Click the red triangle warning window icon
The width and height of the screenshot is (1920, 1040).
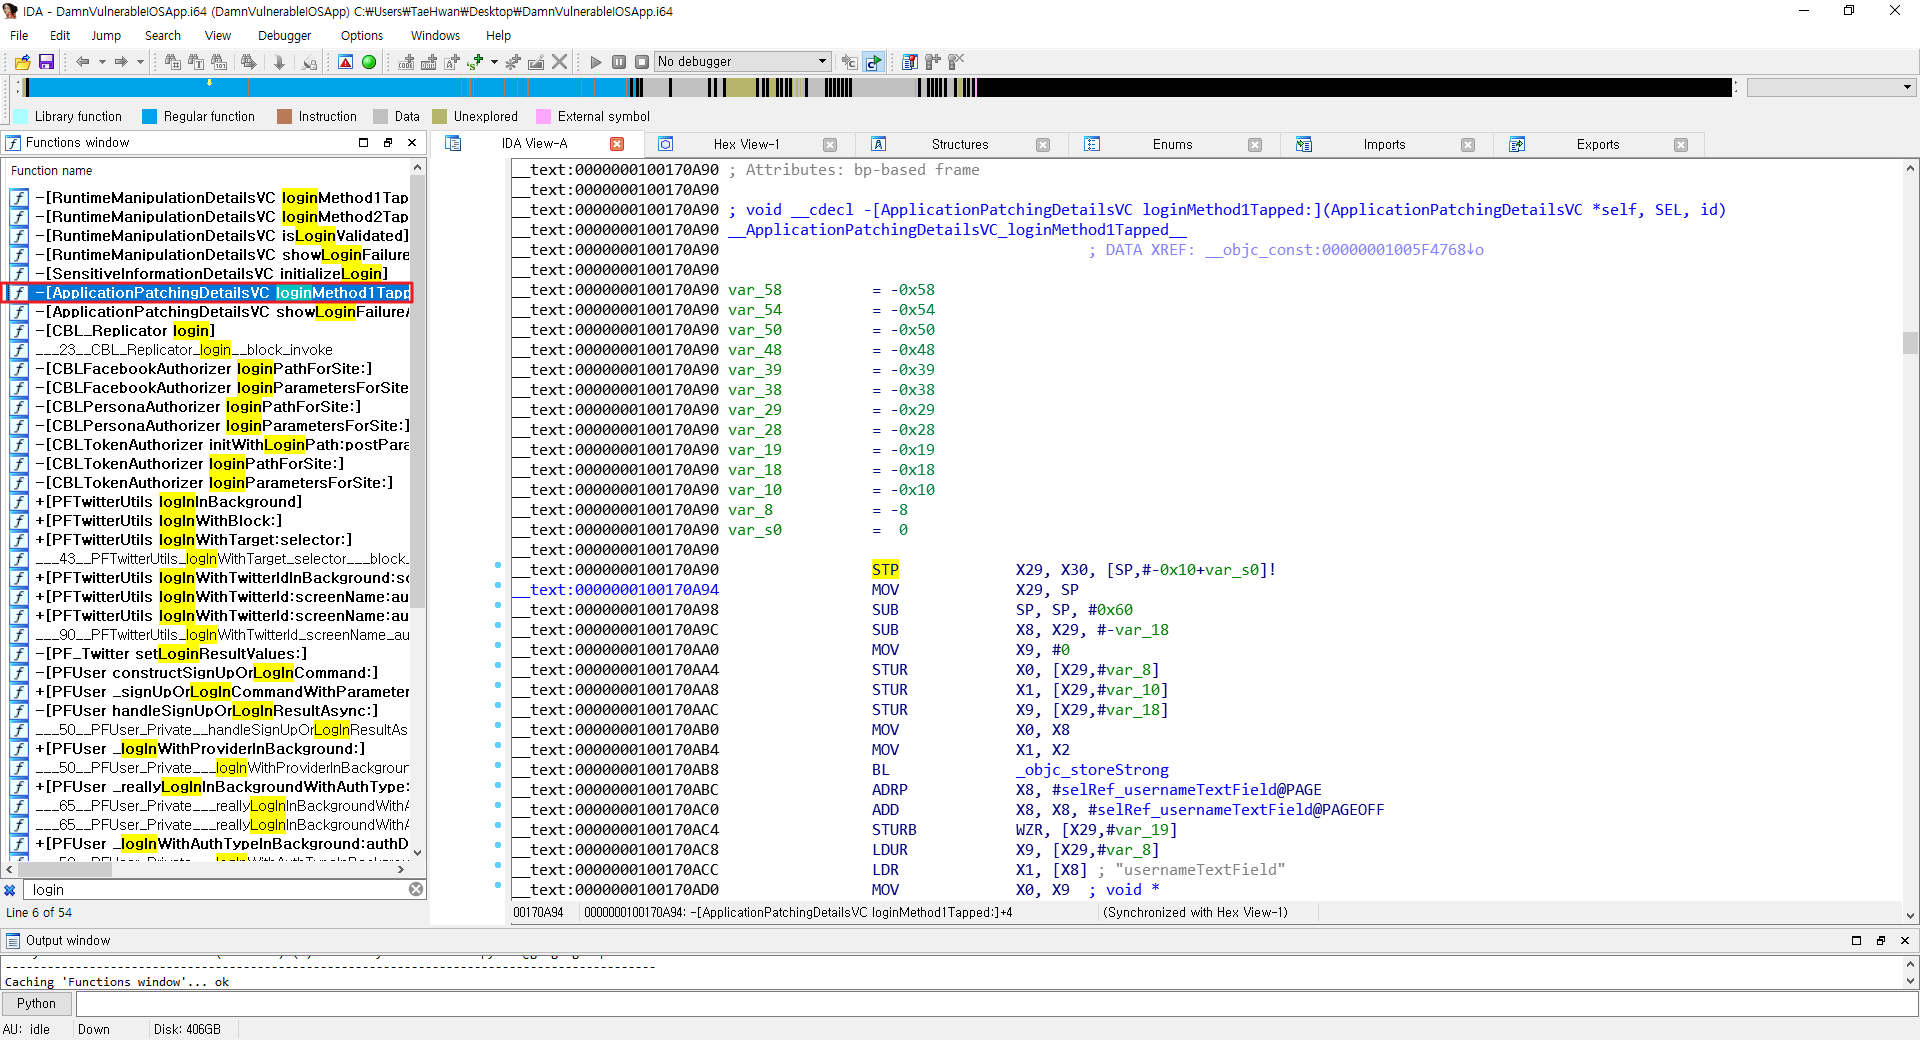345,62
